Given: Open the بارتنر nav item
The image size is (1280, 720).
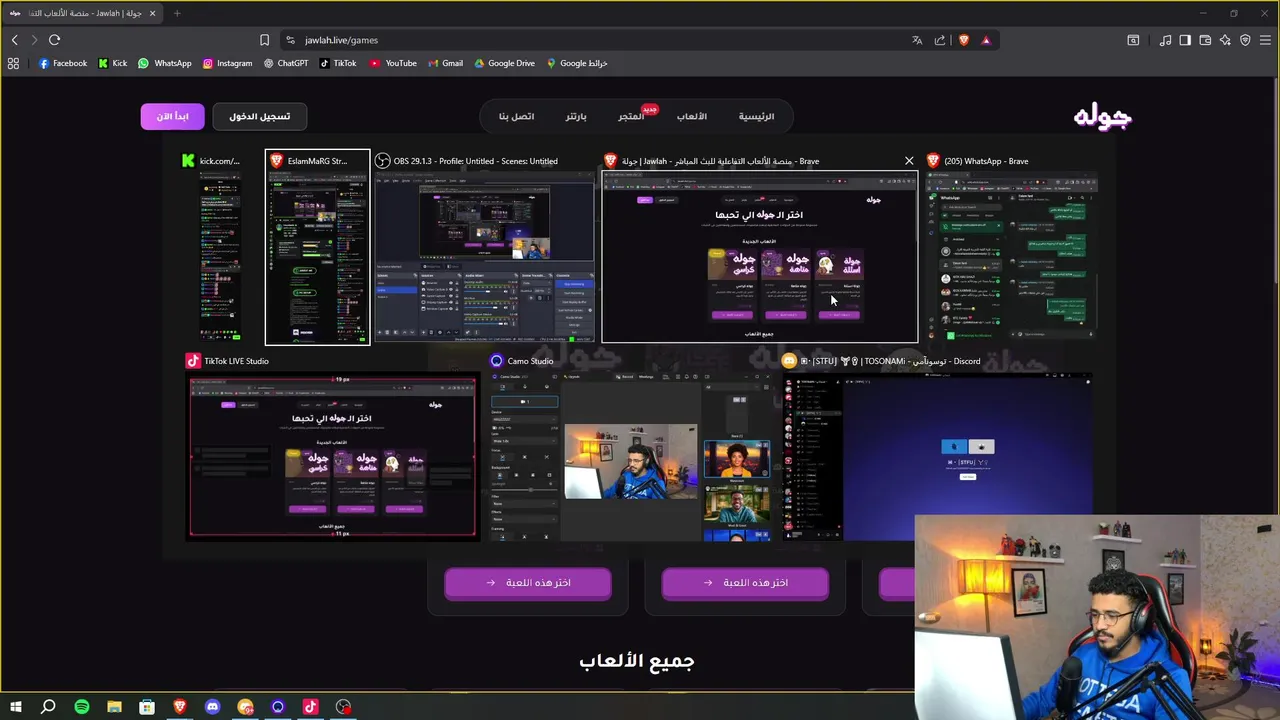Looking at the screenshot, I should (576, 116).
